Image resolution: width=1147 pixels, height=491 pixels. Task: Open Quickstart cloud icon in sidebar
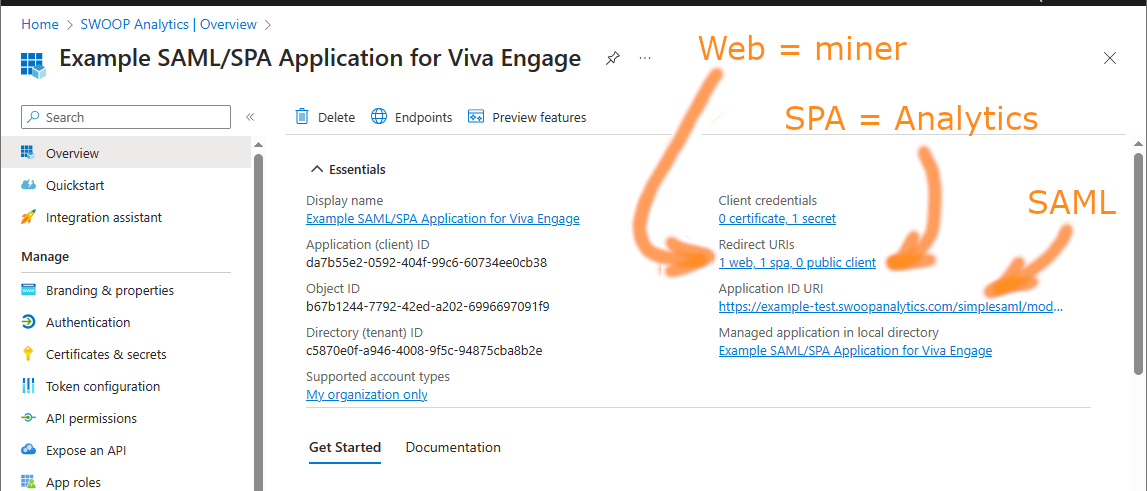coord(29,185)
